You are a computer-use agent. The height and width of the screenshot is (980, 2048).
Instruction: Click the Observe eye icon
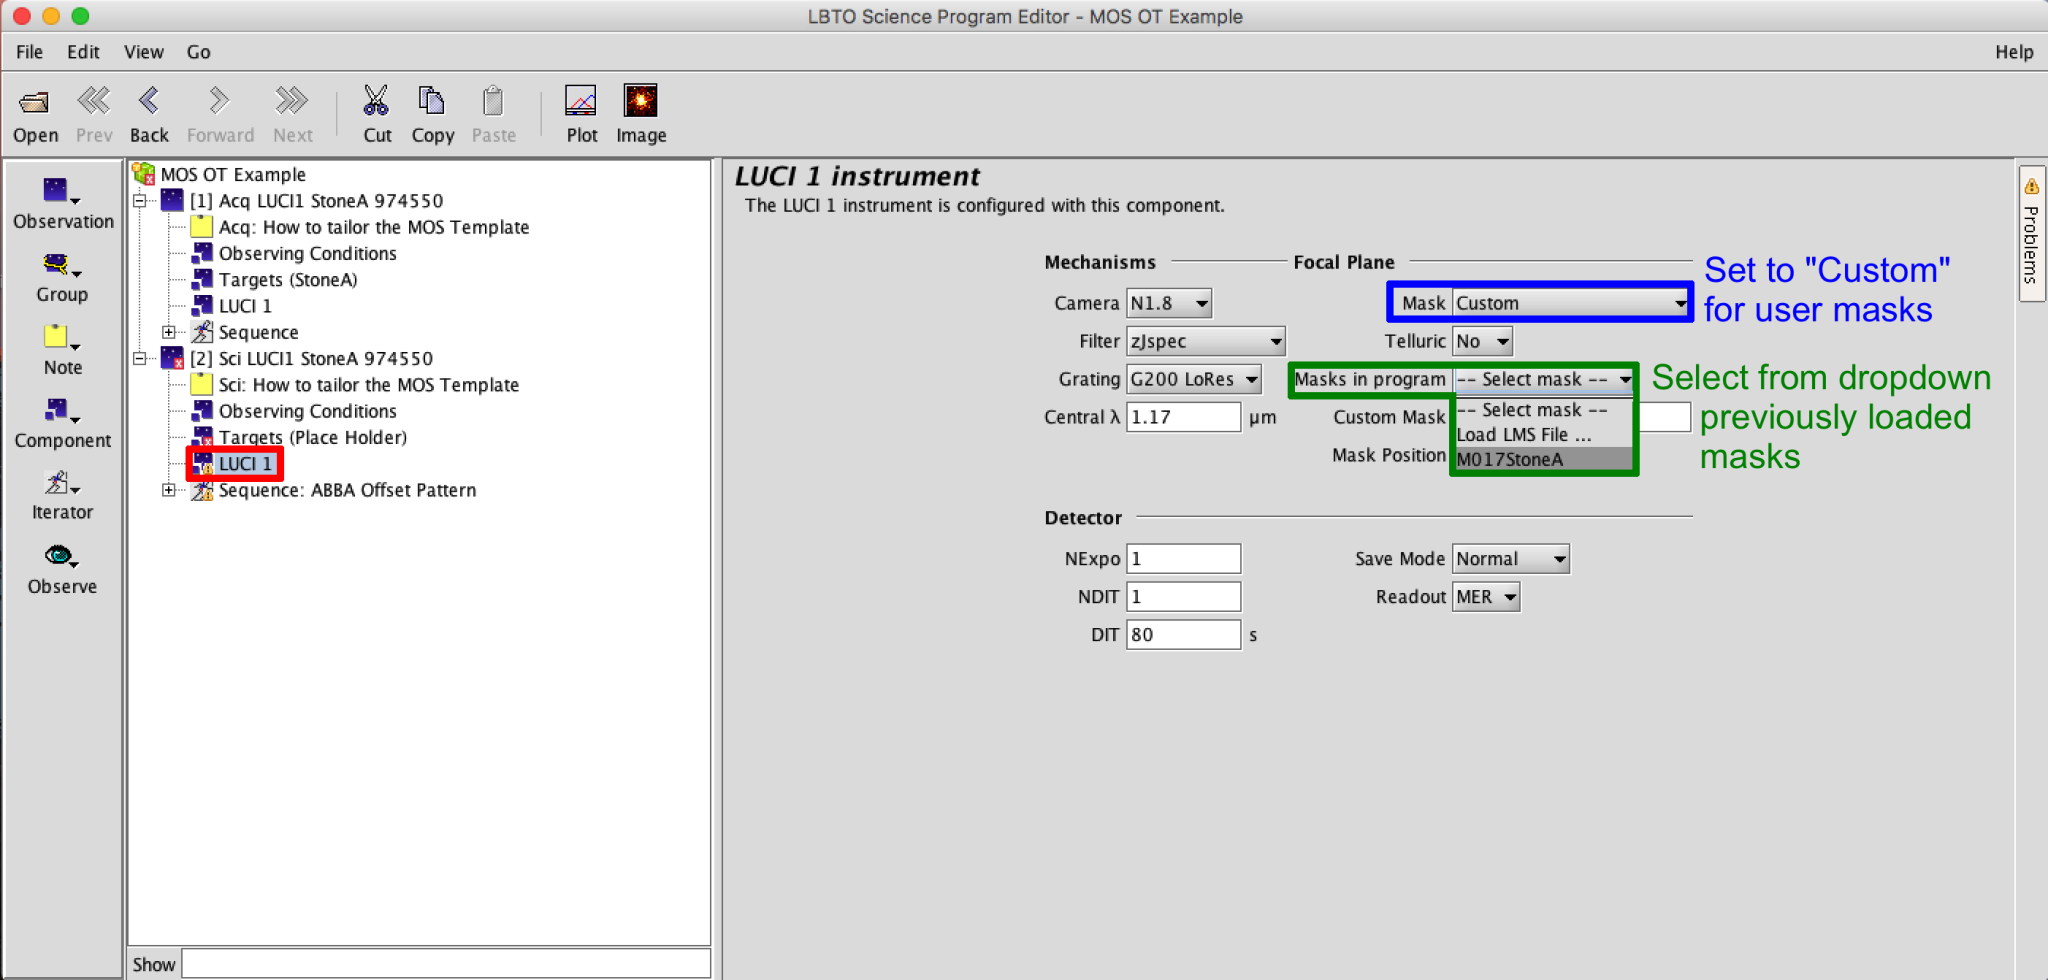pyautogui.click(x=60, y=556)
